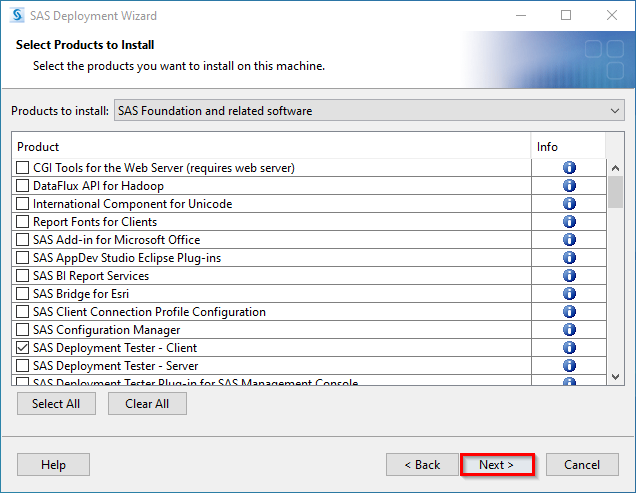Maximize the SAS Deployment Wizard window
Image resolution: width=636 pixels, height=493 pixels.
pyautogui.click(x=566, y=15)
